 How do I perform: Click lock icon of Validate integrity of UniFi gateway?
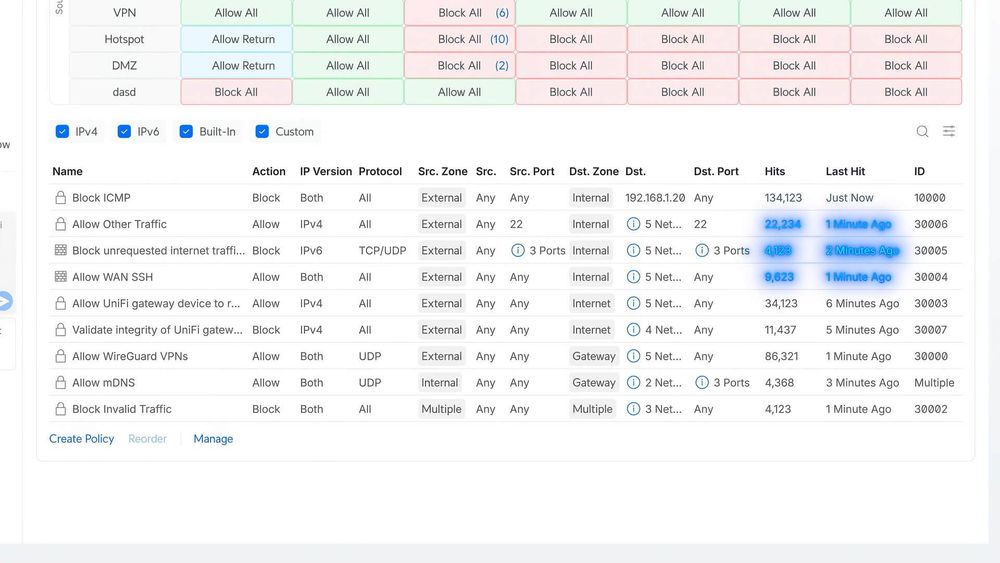pos(61,330)
